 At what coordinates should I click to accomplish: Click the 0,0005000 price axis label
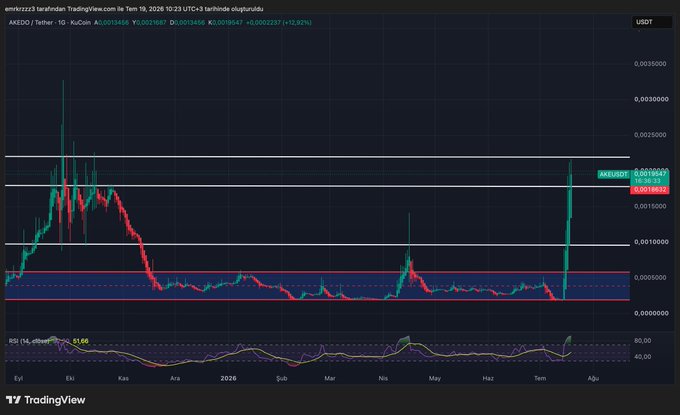pyautogui.click(x=650, y=278)
